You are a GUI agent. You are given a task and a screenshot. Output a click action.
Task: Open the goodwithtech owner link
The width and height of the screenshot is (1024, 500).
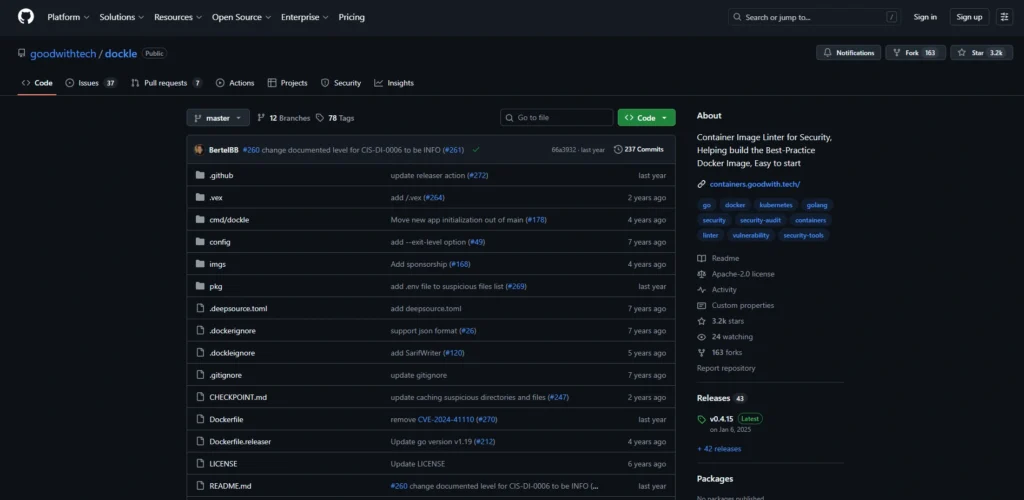tap(63, 54)
